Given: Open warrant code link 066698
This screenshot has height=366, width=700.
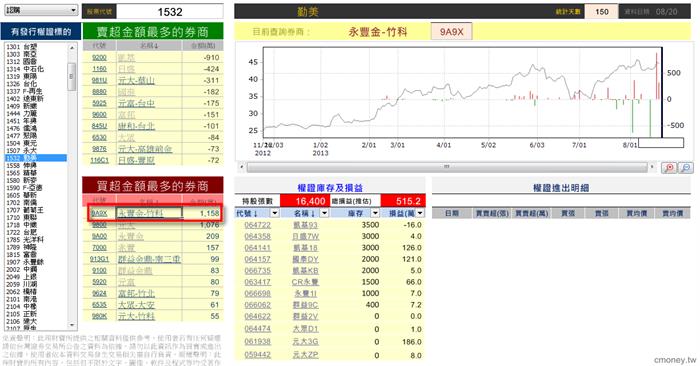Looking at the screenshot, I should [x=257, y=293].
